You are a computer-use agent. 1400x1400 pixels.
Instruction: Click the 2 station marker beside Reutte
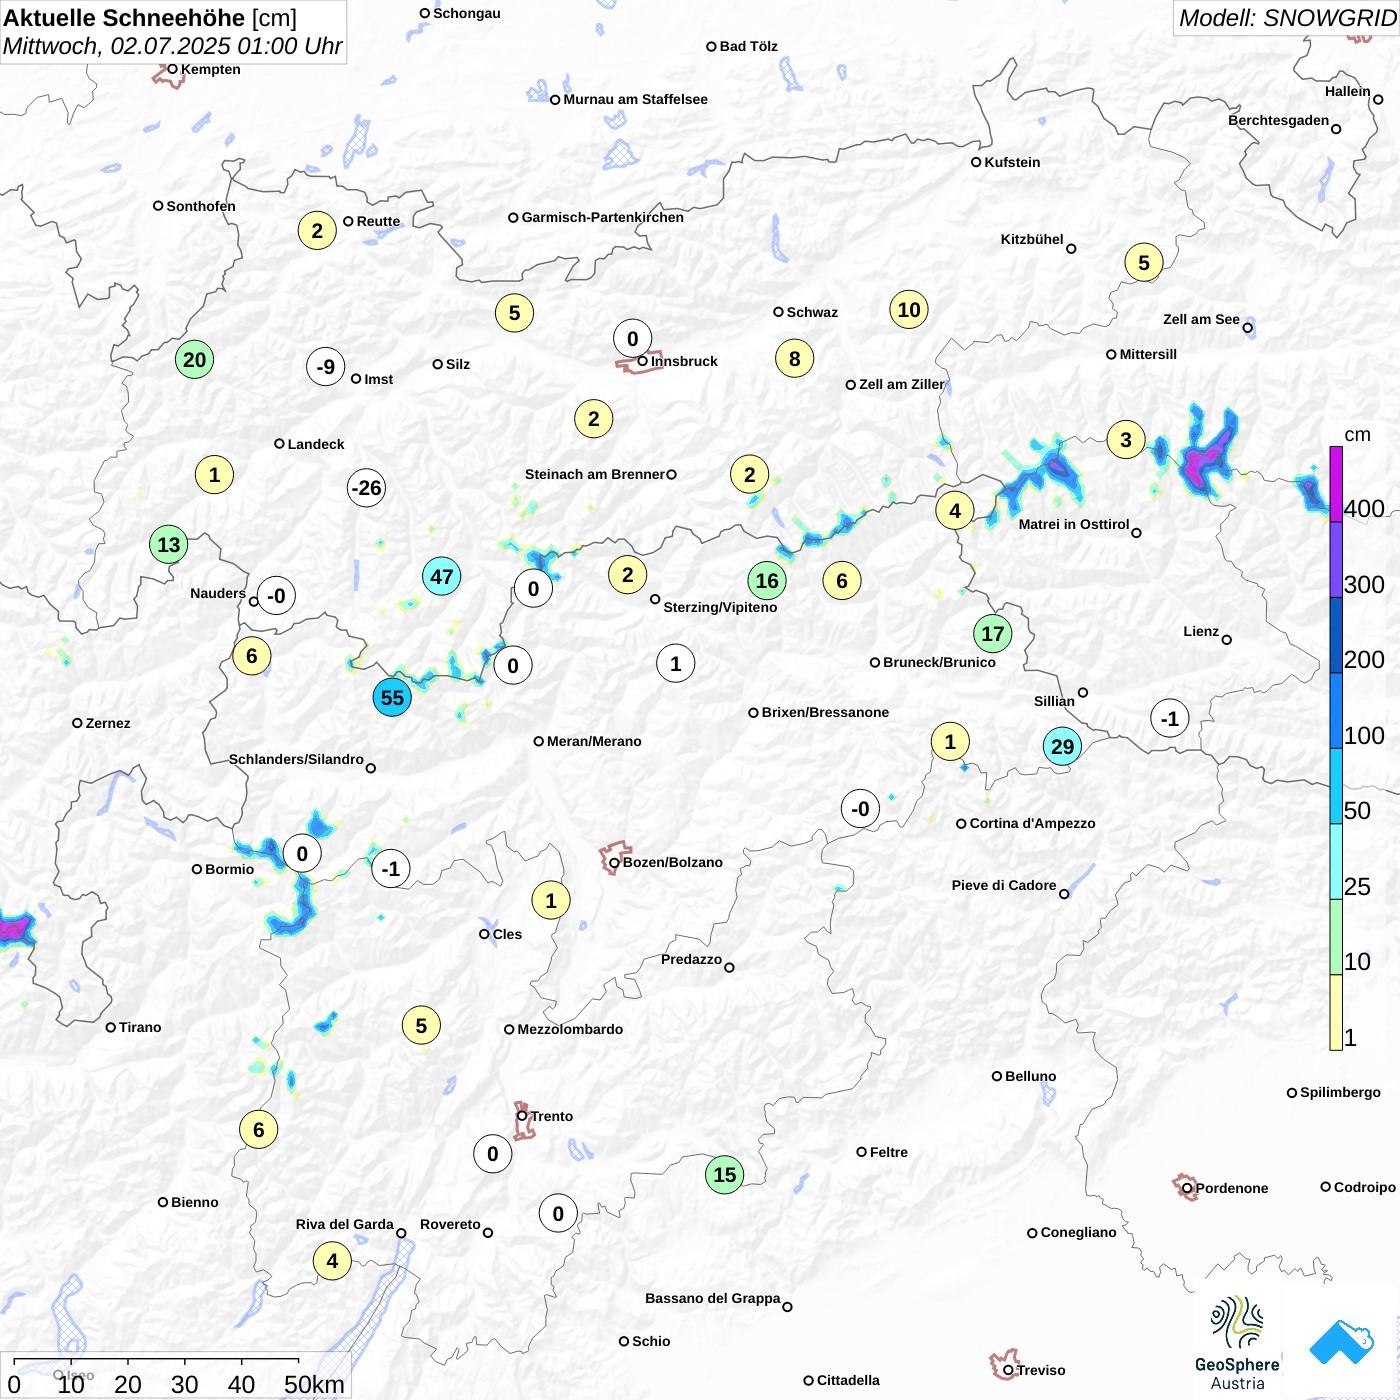[x=317, y=231]
